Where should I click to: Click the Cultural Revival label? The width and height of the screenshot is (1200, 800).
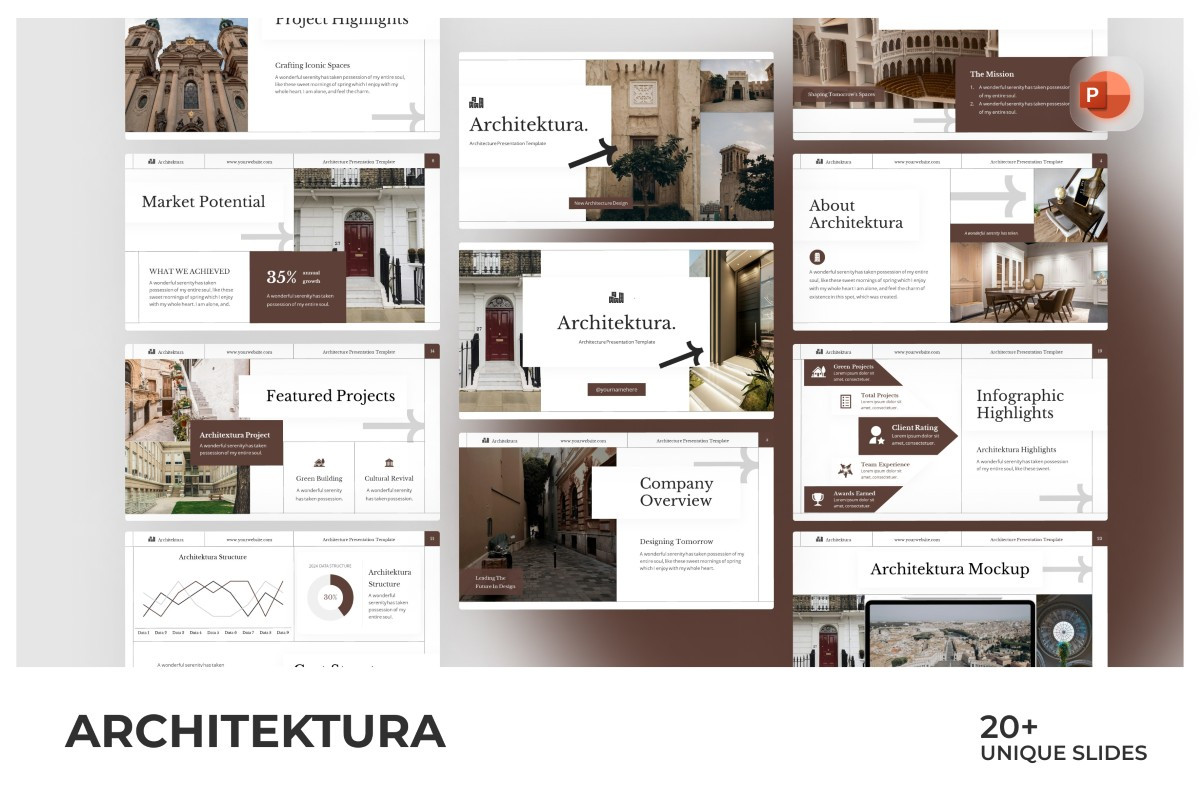click(x=389, y=478)
